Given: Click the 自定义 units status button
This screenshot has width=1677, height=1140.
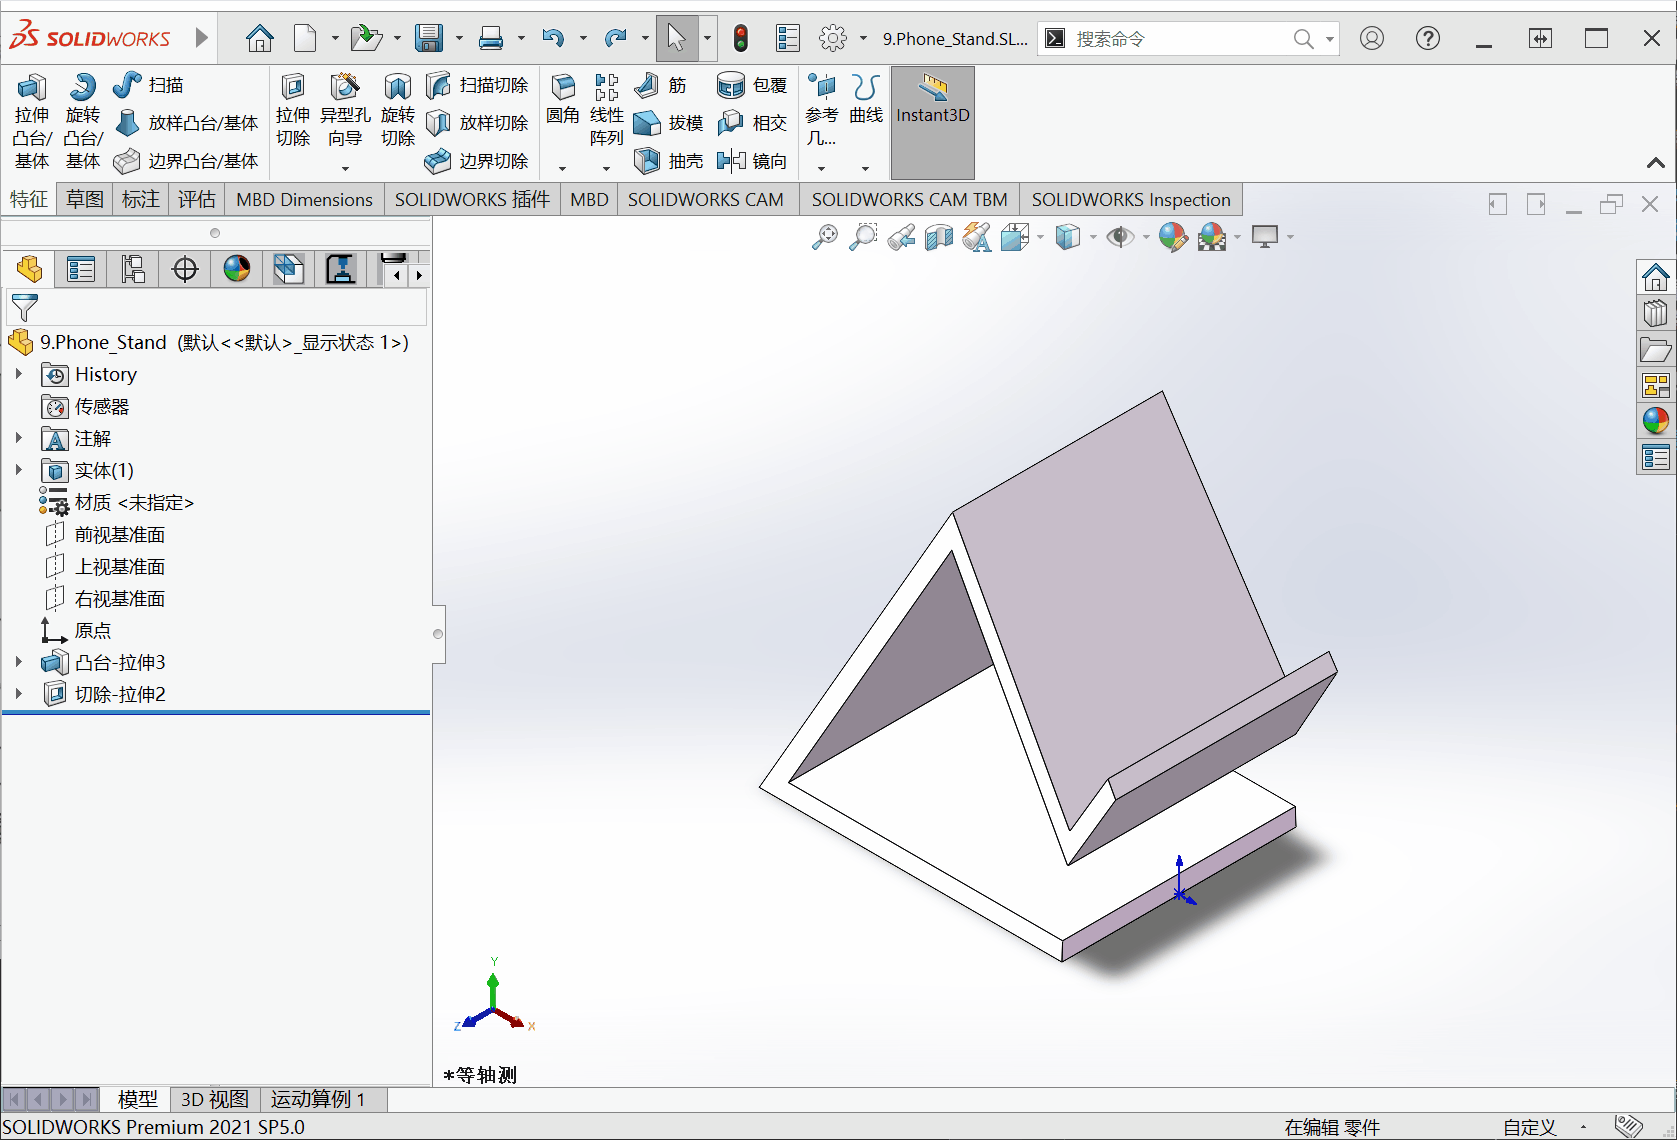Looking at the screenshot, I should (x=1529, y=1127).
